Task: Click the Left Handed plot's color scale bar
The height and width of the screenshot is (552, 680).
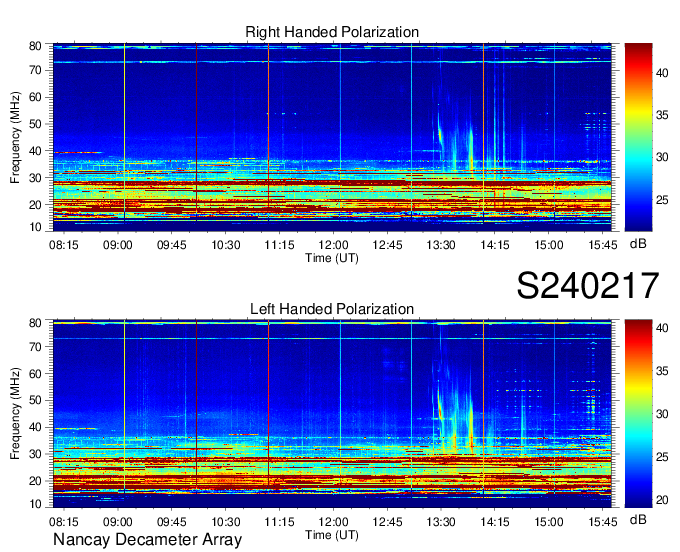Action: point(638,414)
